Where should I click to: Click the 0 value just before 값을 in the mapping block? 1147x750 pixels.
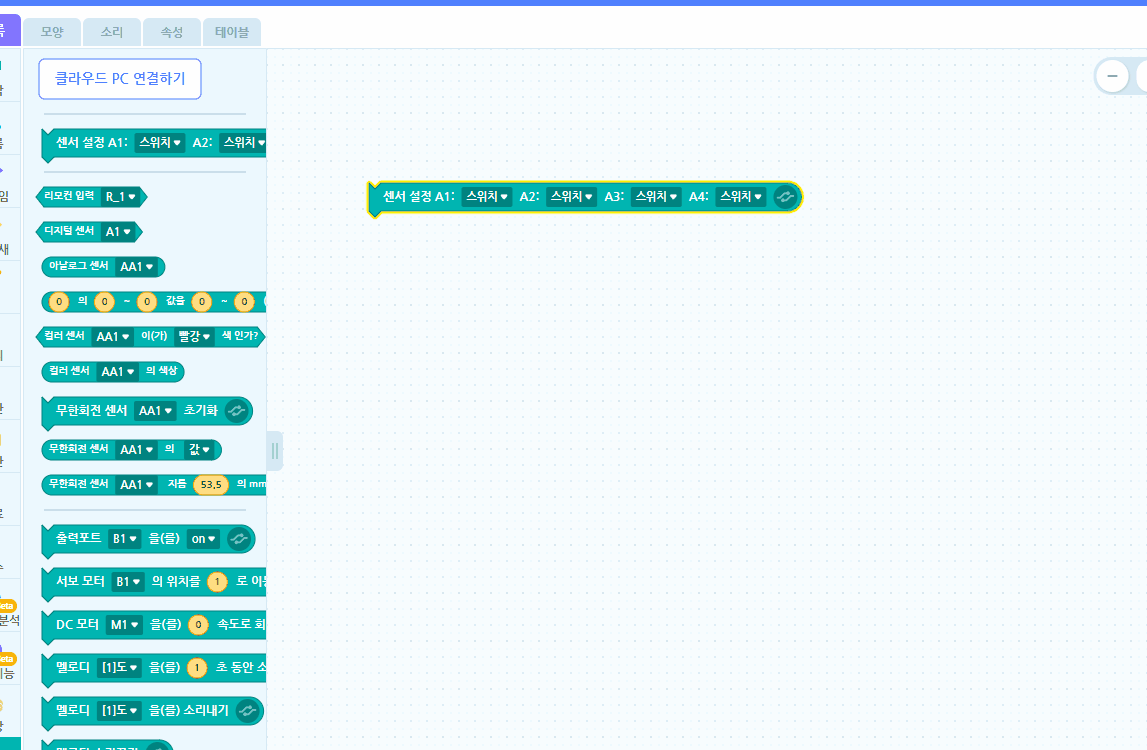[147, 301]
